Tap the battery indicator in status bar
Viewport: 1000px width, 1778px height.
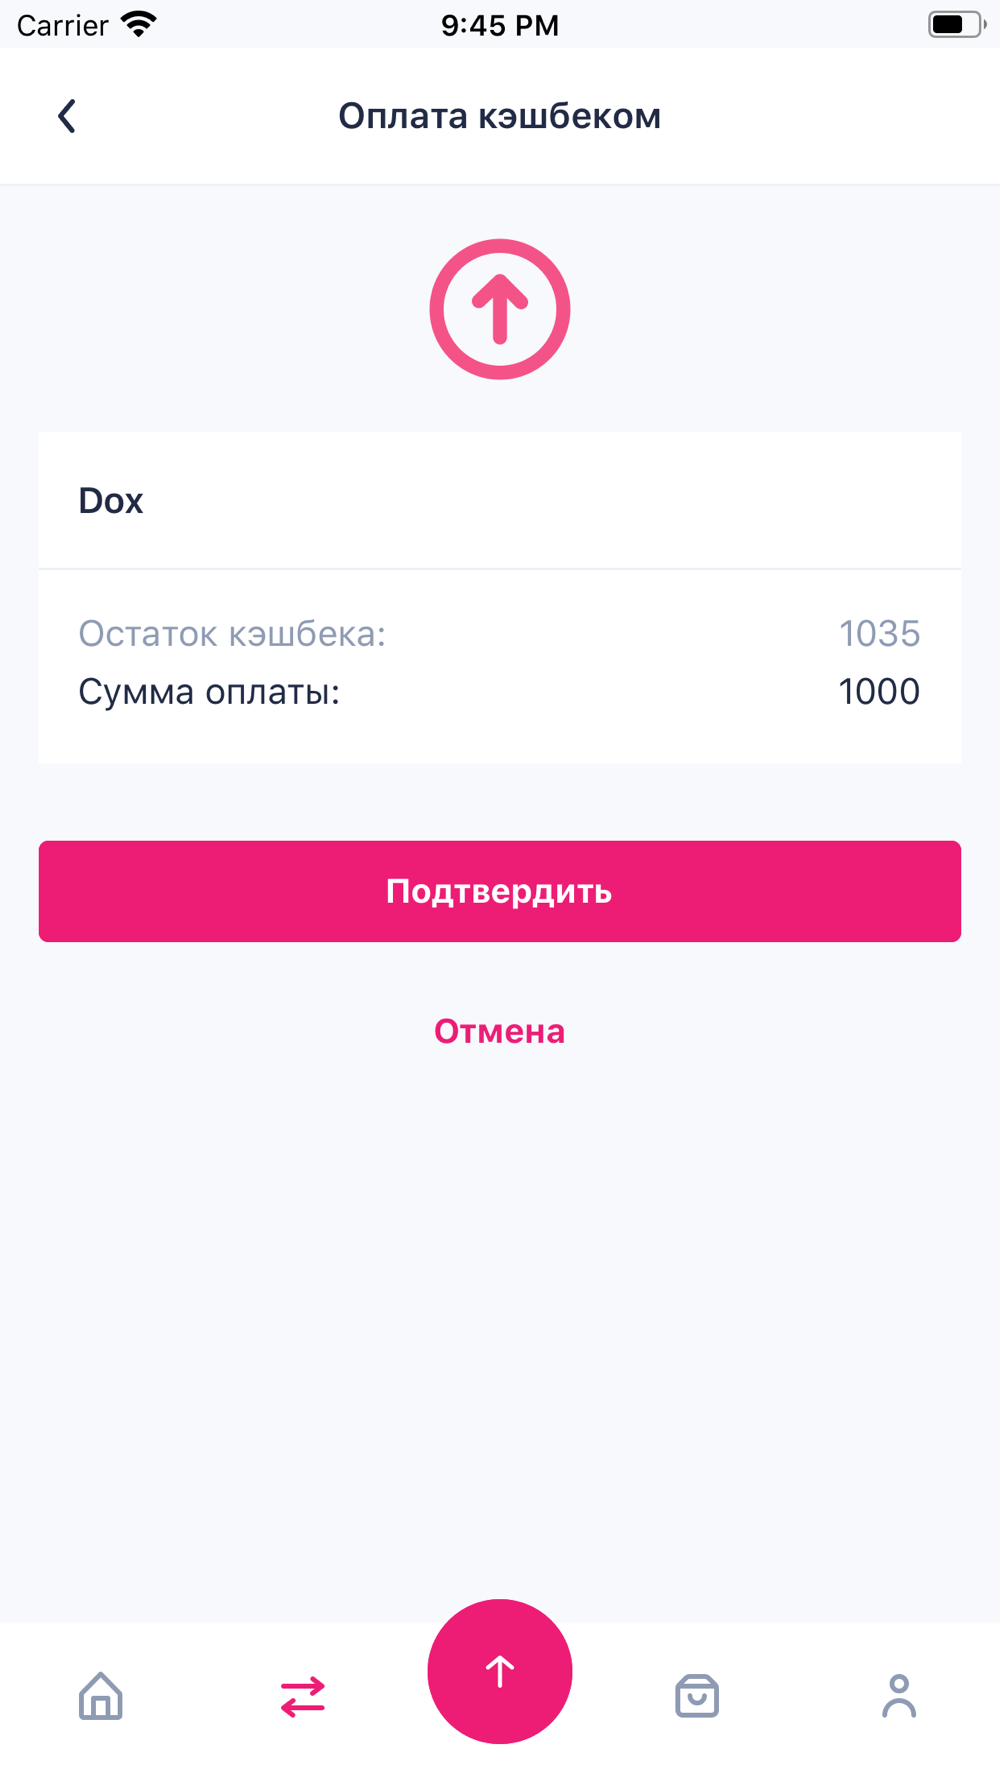tap(957, 24)
